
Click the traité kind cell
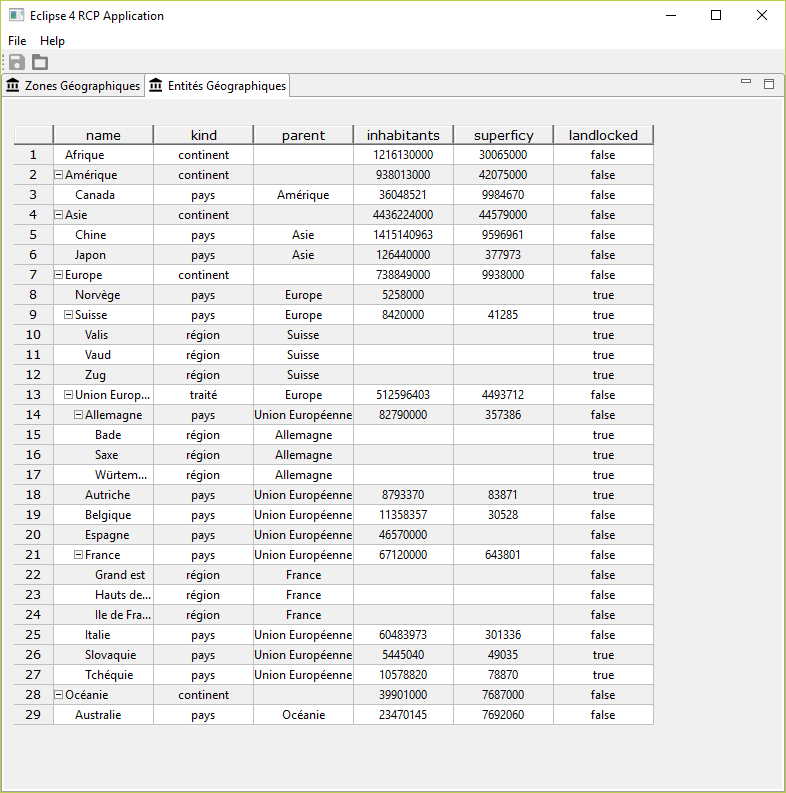pyautogui.click(x=203, y=394)
